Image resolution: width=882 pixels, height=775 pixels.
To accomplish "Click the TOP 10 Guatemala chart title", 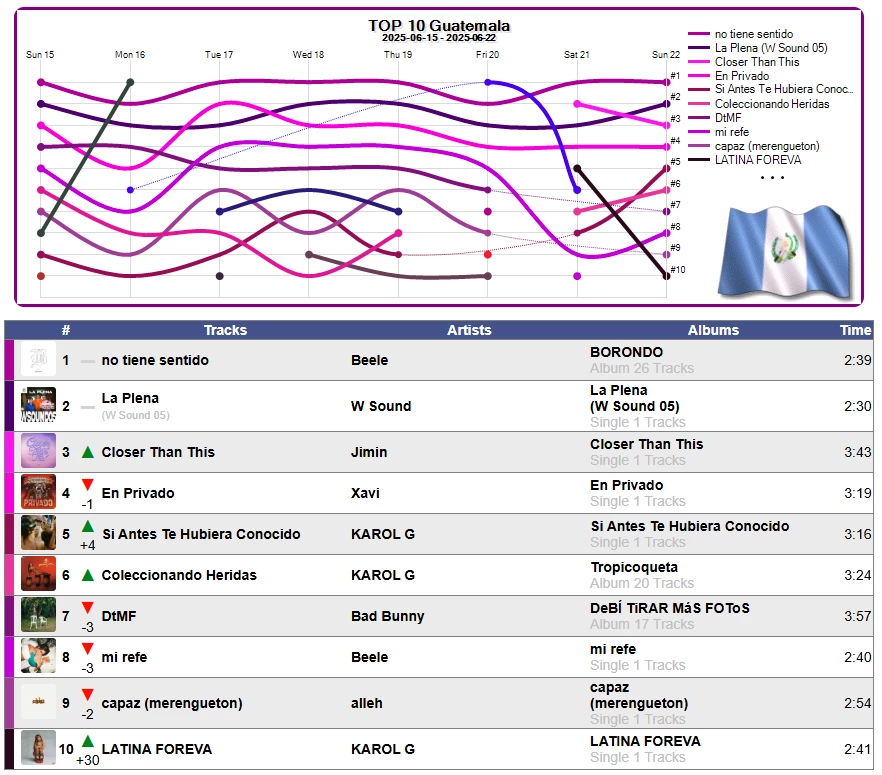I will tap(439, 26).
